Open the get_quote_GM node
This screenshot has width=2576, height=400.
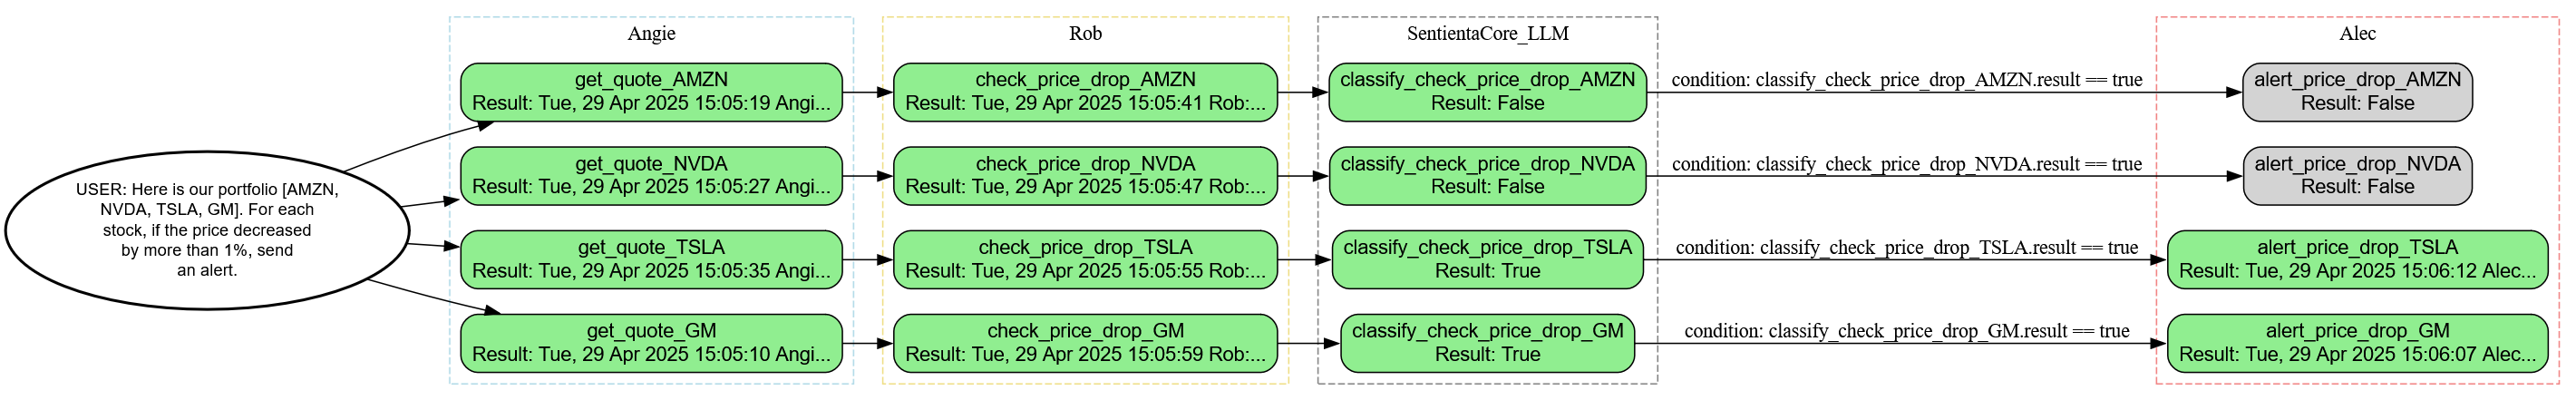[x=651, y=343]
